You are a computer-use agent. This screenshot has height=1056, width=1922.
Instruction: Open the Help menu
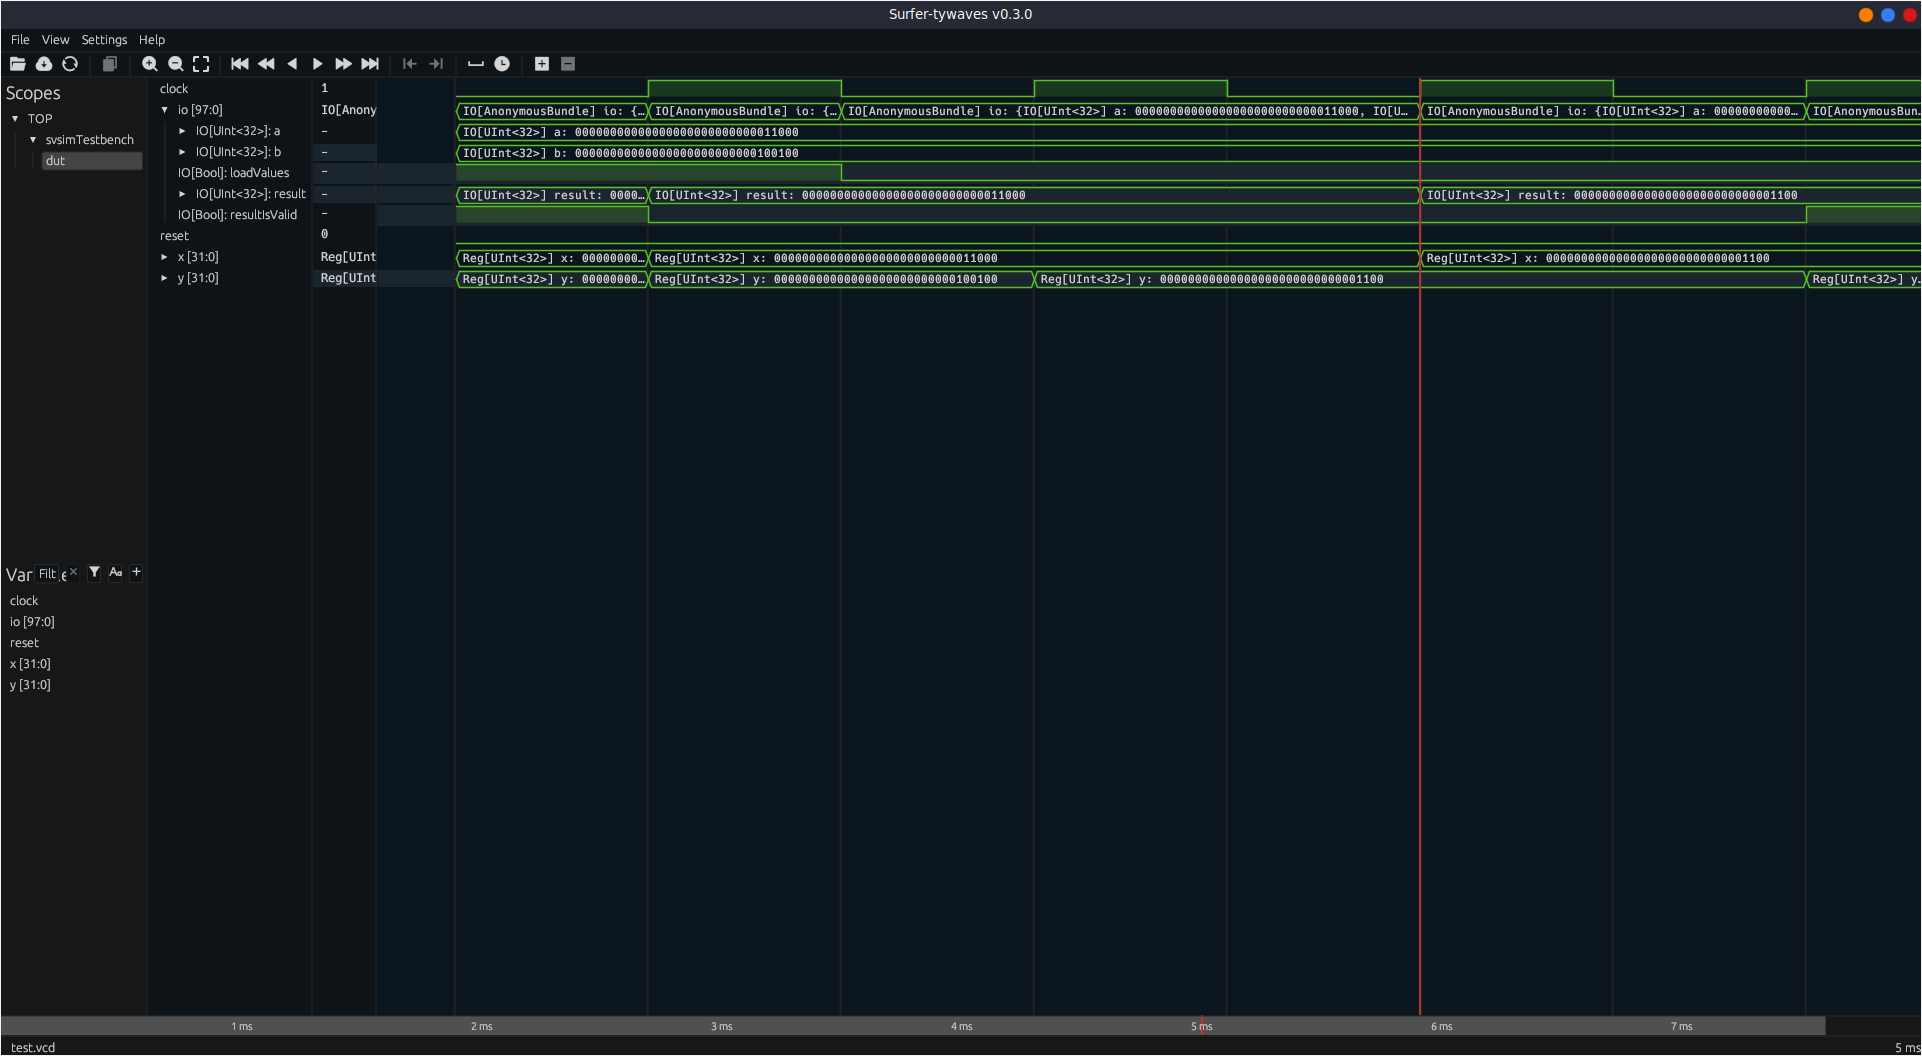click(x=152, y=40)
